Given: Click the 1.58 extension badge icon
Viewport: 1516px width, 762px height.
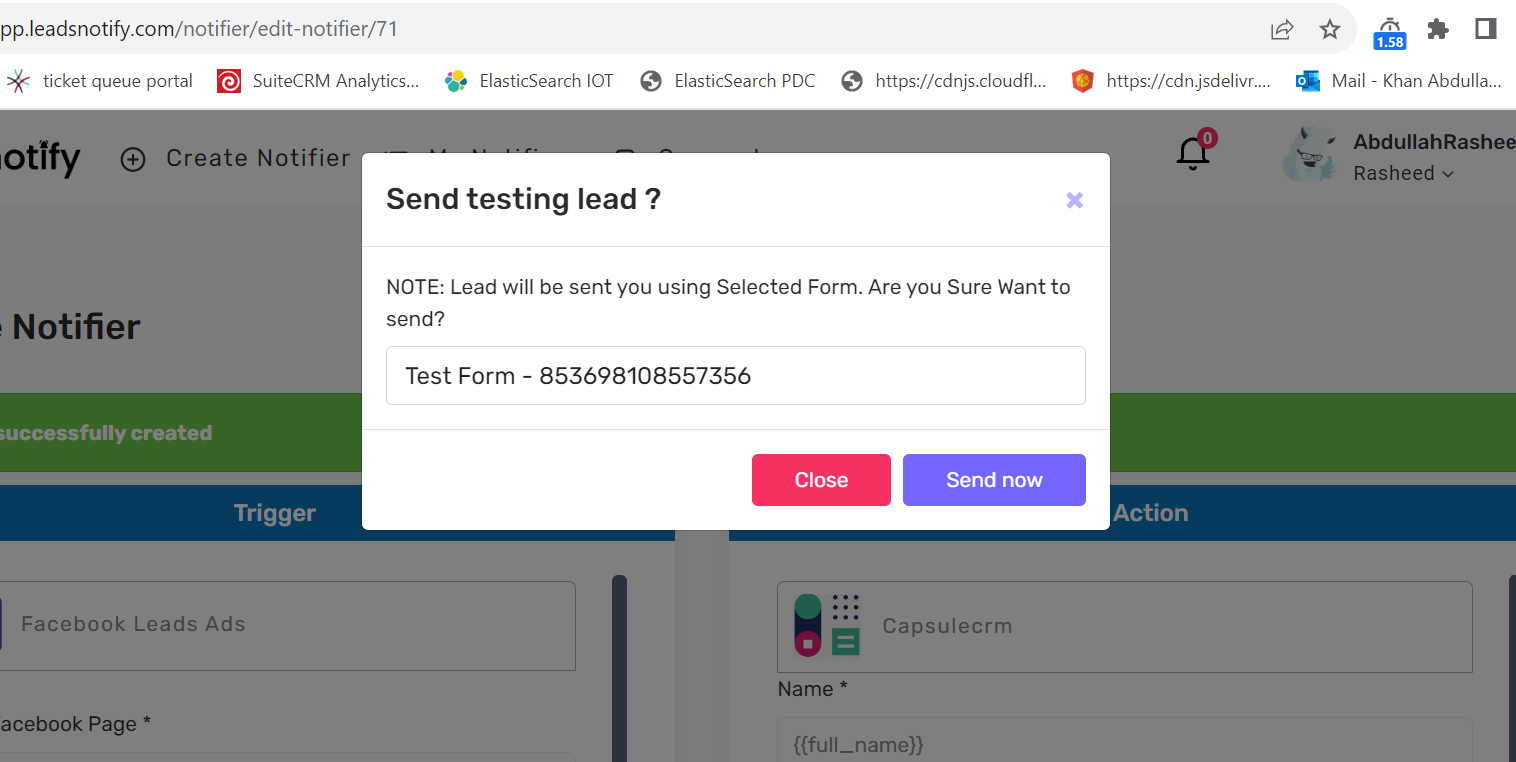Looking at the screenshot, I should 1390,33.
